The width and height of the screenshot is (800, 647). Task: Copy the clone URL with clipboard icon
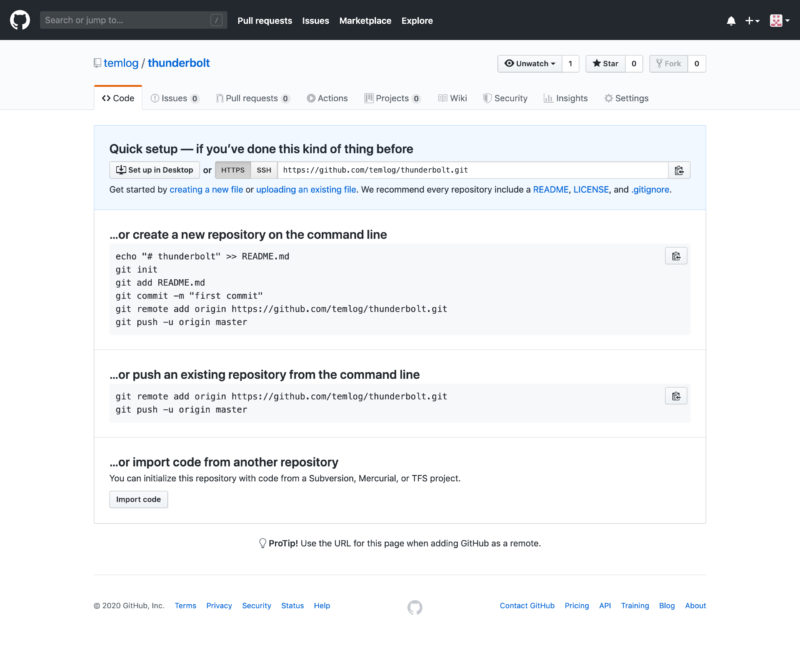[679, 170]
